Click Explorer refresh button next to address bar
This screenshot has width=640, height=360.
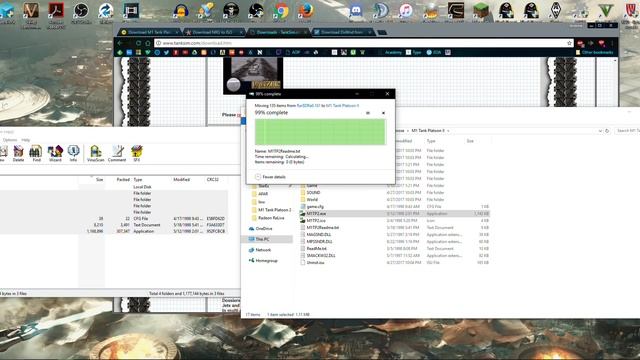[607, 131]
